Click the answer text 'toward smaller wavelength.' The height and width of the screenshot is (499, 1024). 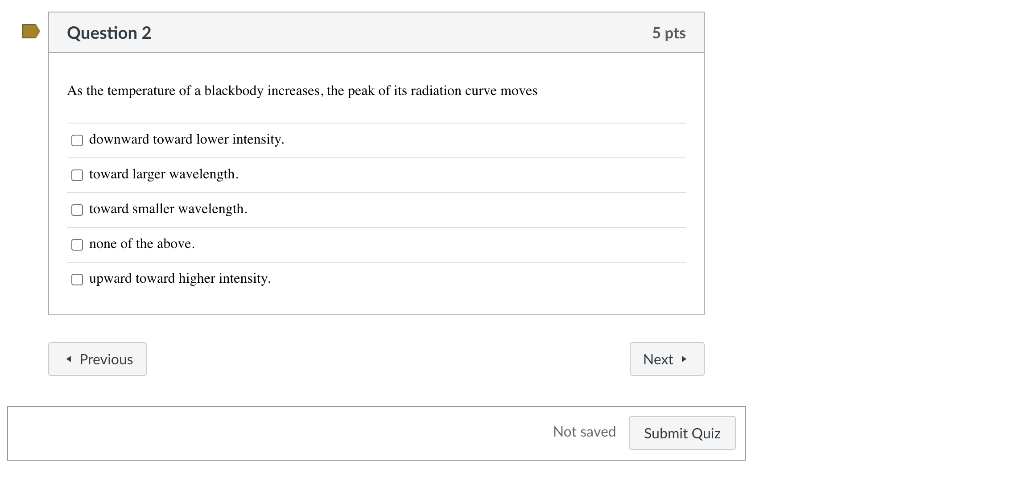pos(168,210)
